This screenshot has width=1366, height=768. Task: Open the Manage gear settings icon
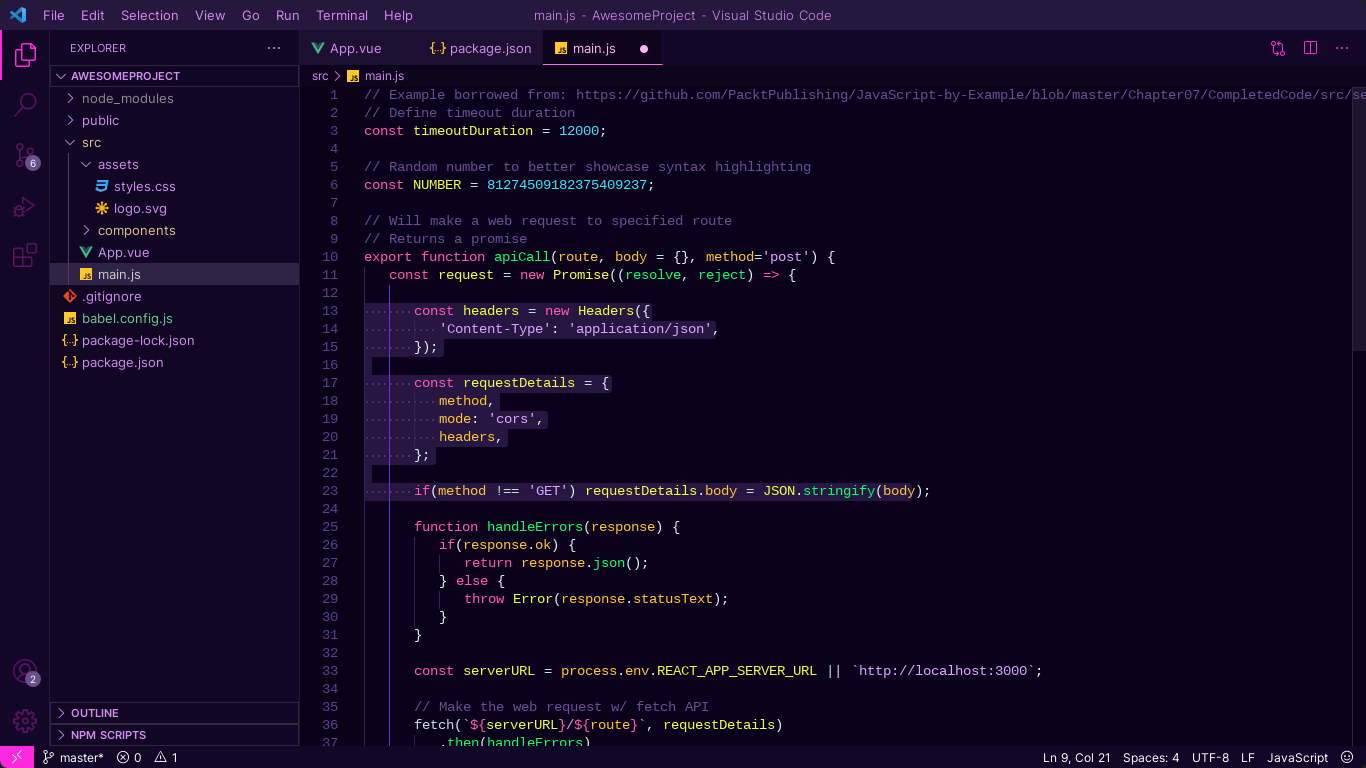point(25,720)
